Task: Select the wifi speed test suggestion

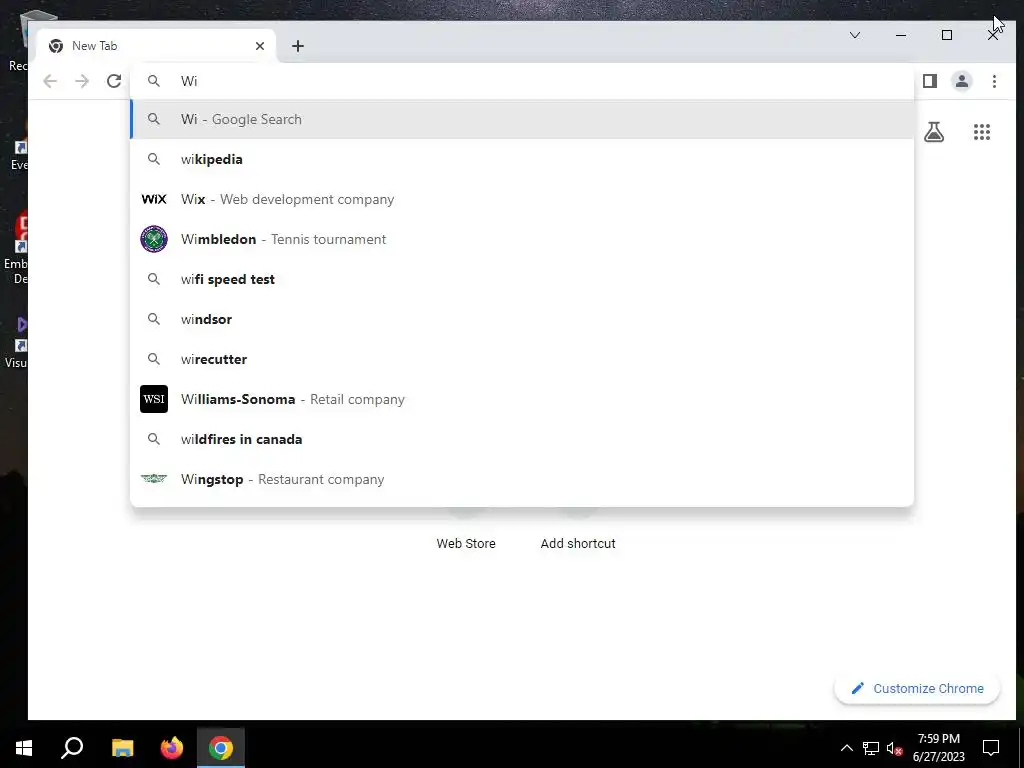Action: (x=522, y=279)
